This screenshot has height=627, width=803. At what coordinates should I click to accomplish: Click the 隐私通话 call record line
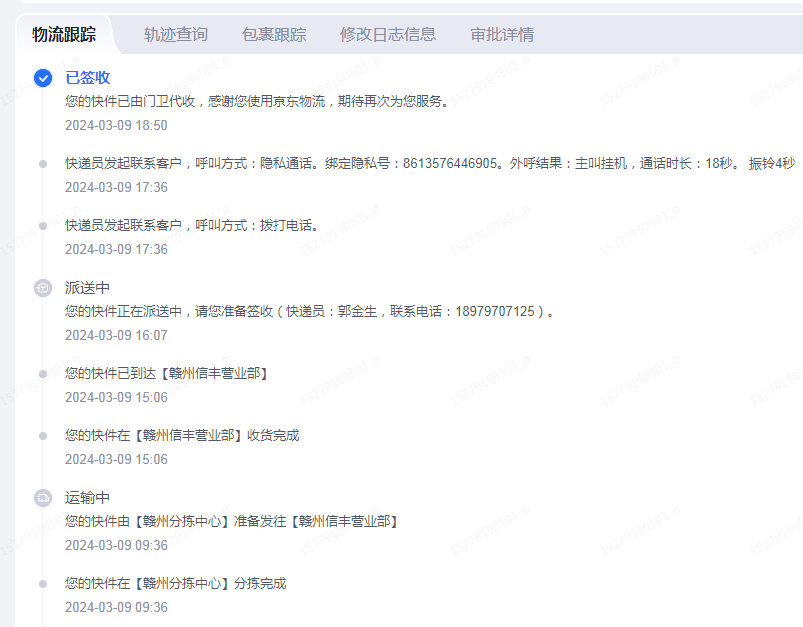click(x=430, y=163)
